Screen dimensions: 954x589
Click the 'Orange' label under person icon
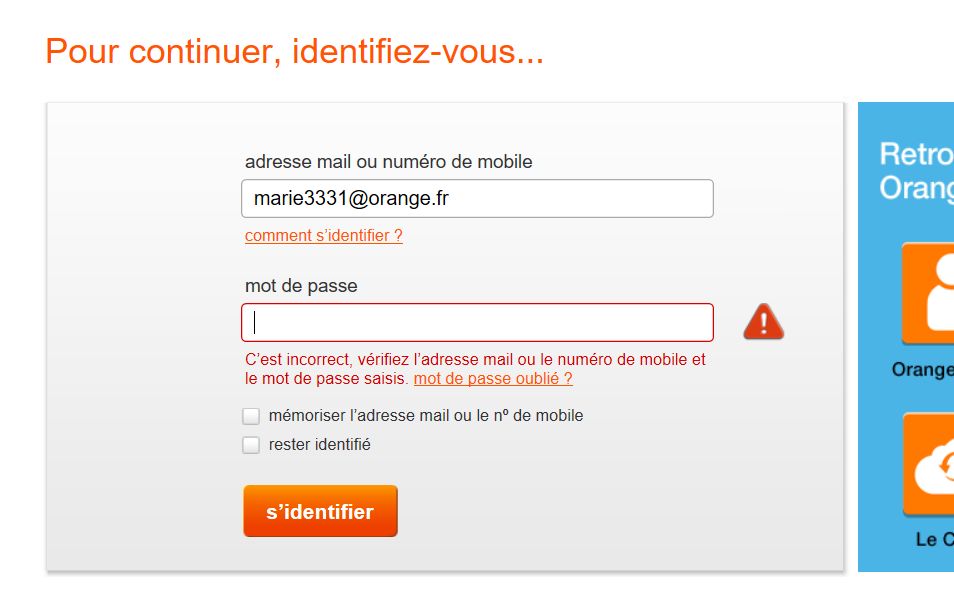coord(922,370)
